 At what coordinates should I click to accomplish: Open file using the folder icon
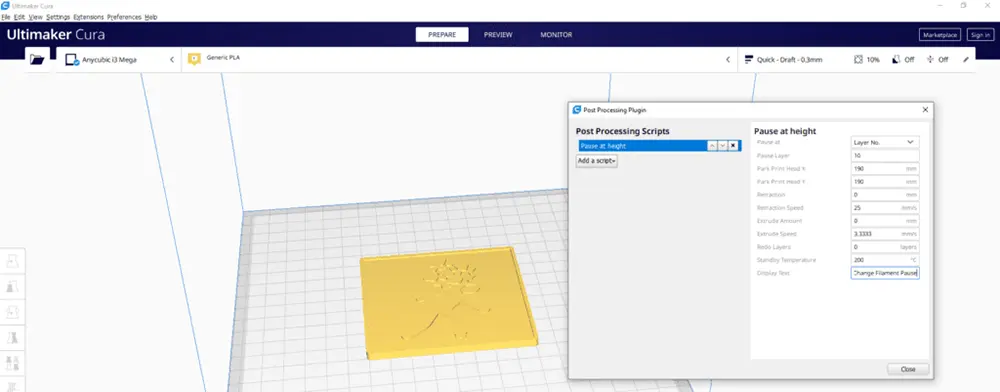(37, 59)
